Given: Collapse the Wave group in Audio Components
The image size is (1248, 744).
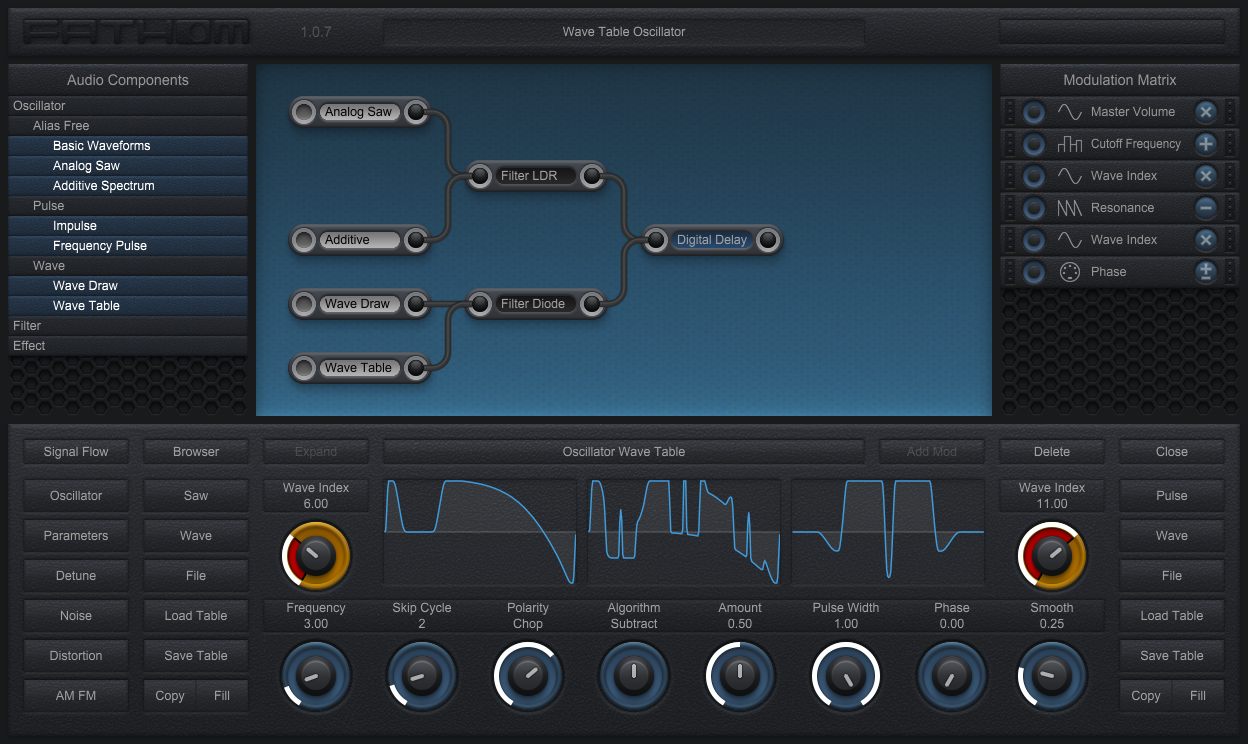Looking at the screenshot, I should pos(128,266).
